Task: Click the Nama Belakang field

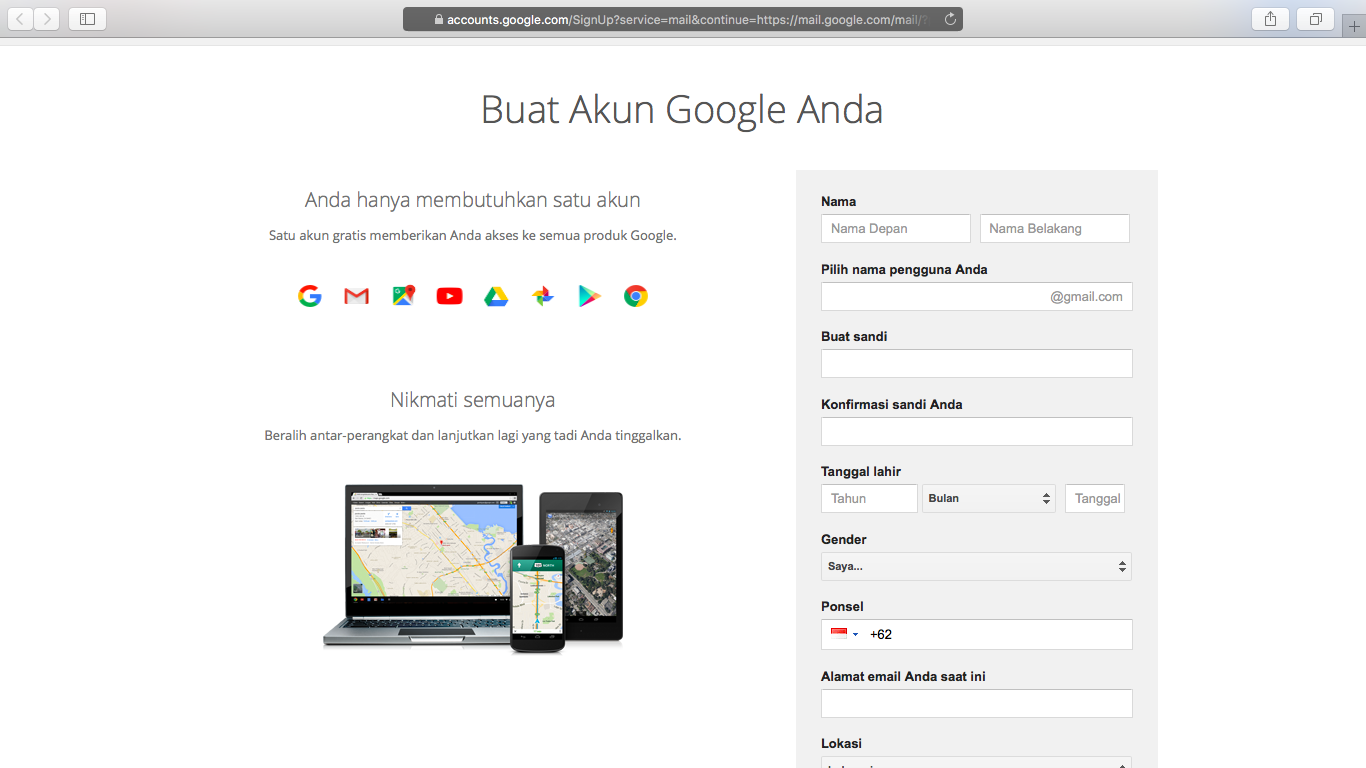Action: [1055, 228]
